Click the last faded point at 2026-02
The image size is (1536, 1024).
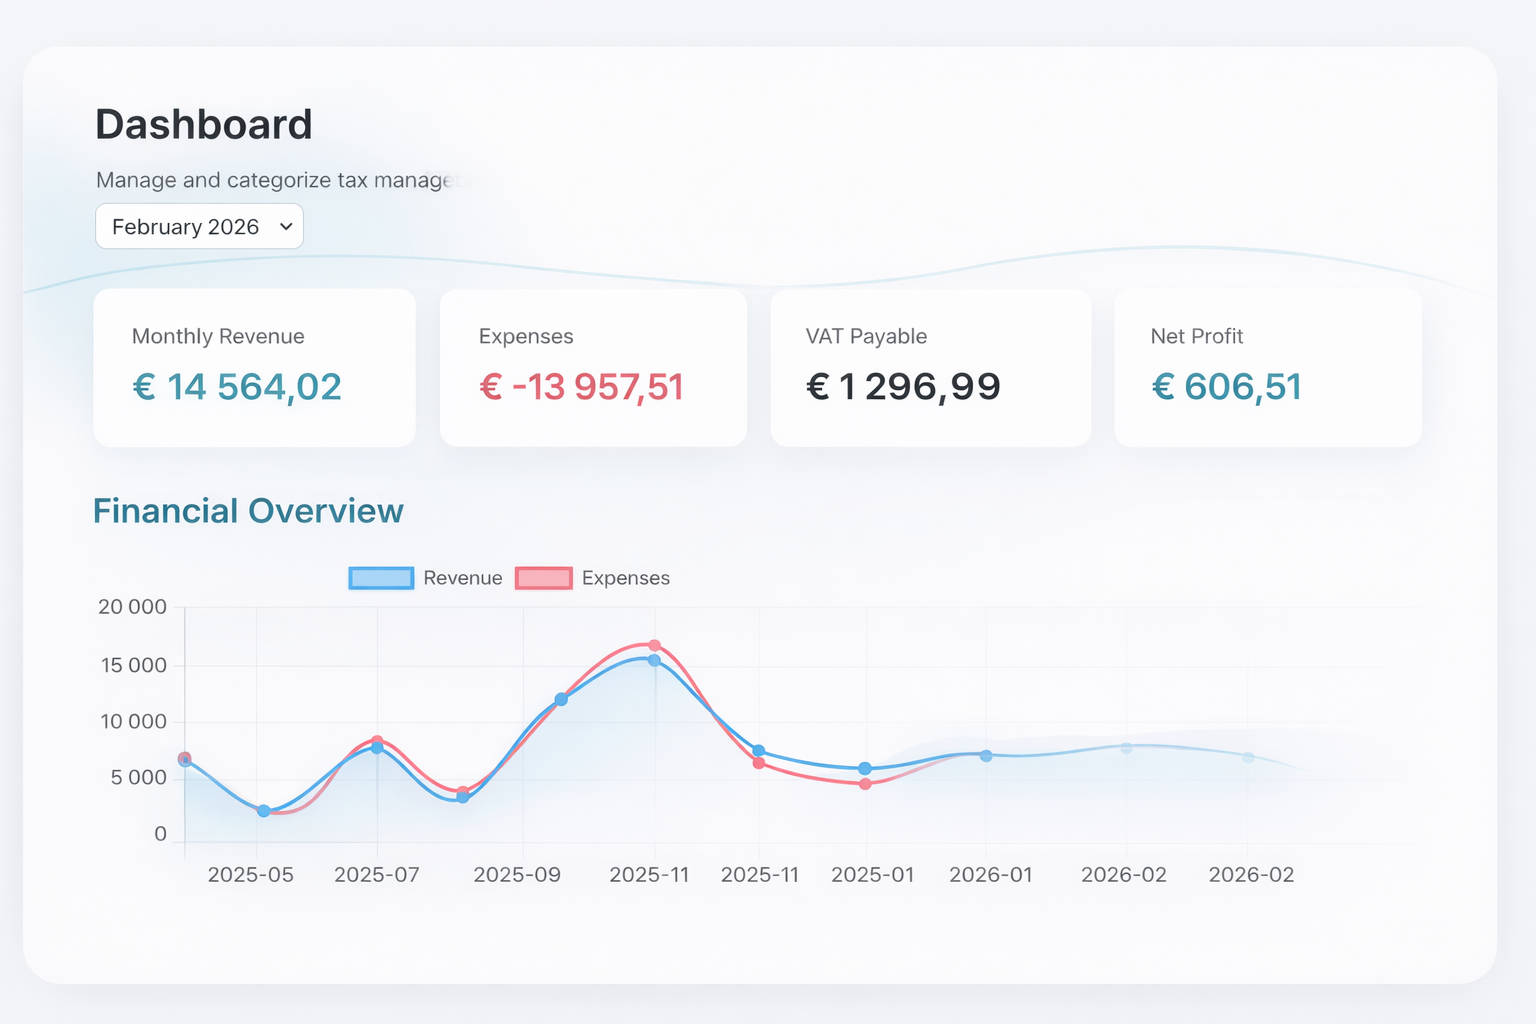pyautogui.click(x=1247, y=757)
